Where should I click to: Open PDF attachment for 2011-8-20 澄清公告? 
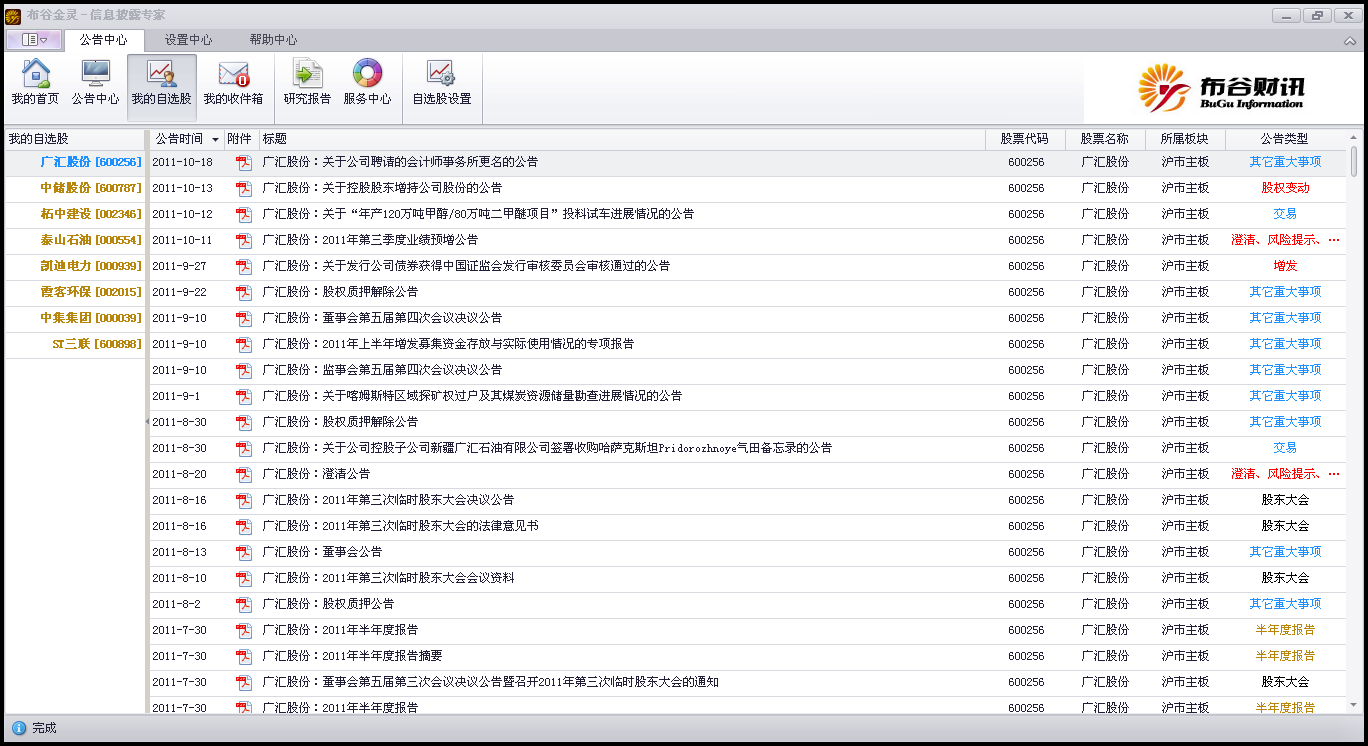pyautogui.click(x=244, y=474)
